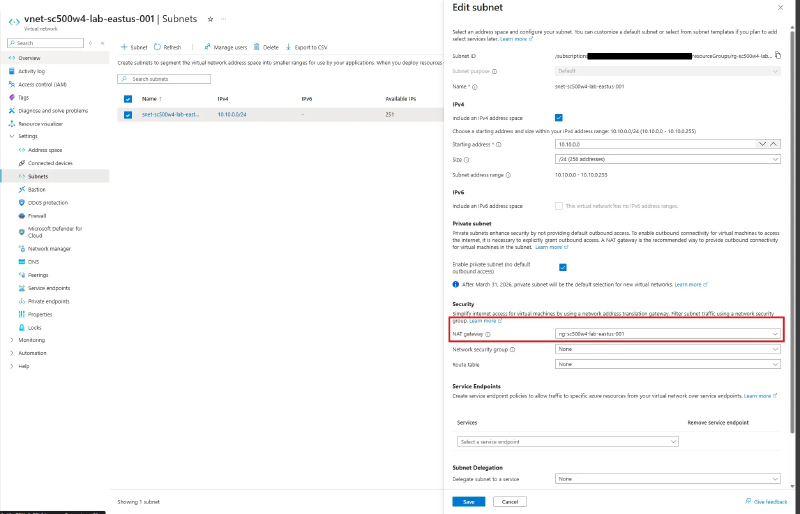Save the subnet changes
Viewport: 800px width, 514px height.
tap(468, 502)
